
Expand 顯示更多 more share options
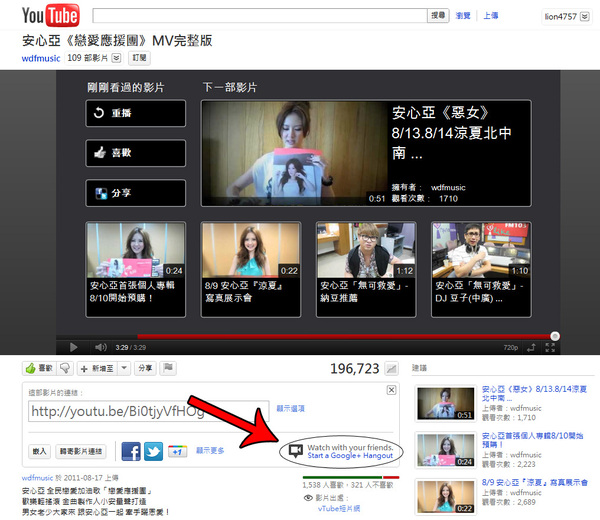(210, 451)
